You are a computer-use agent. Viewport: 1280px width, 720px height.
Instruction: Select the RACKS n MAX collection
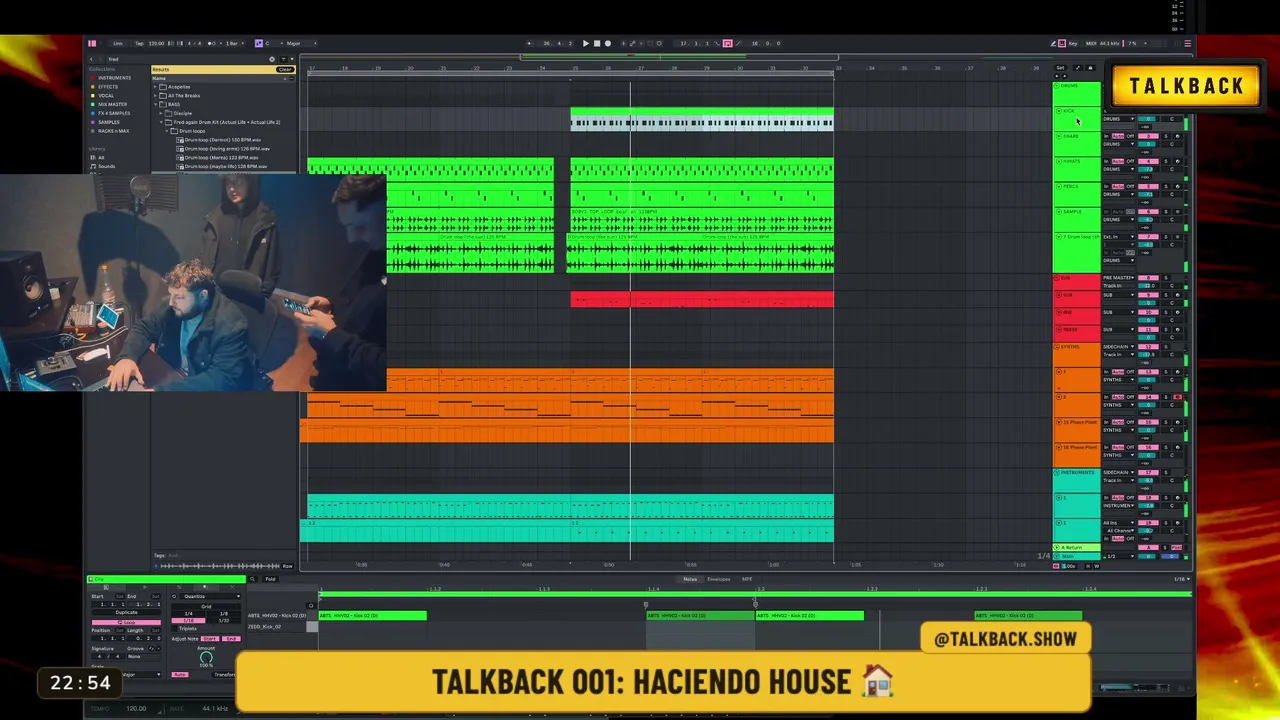114,131
